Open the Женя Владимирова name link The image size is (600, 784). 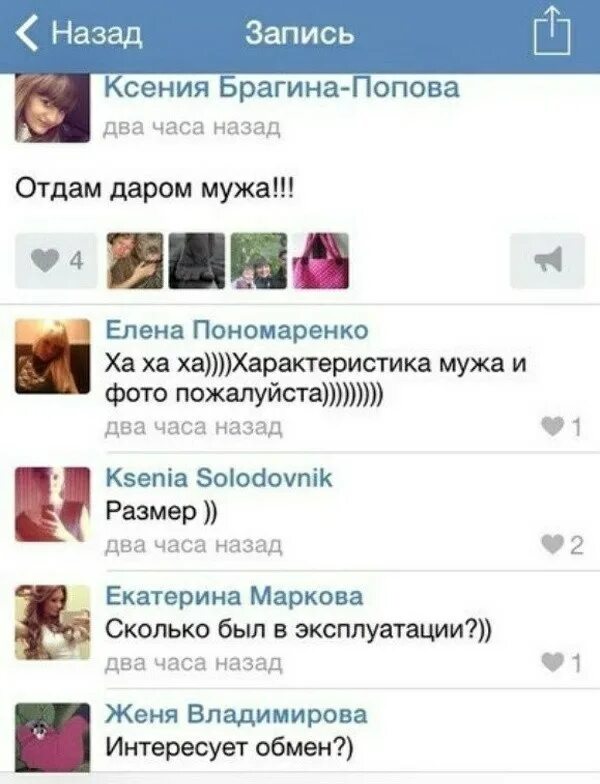point(236,714)
